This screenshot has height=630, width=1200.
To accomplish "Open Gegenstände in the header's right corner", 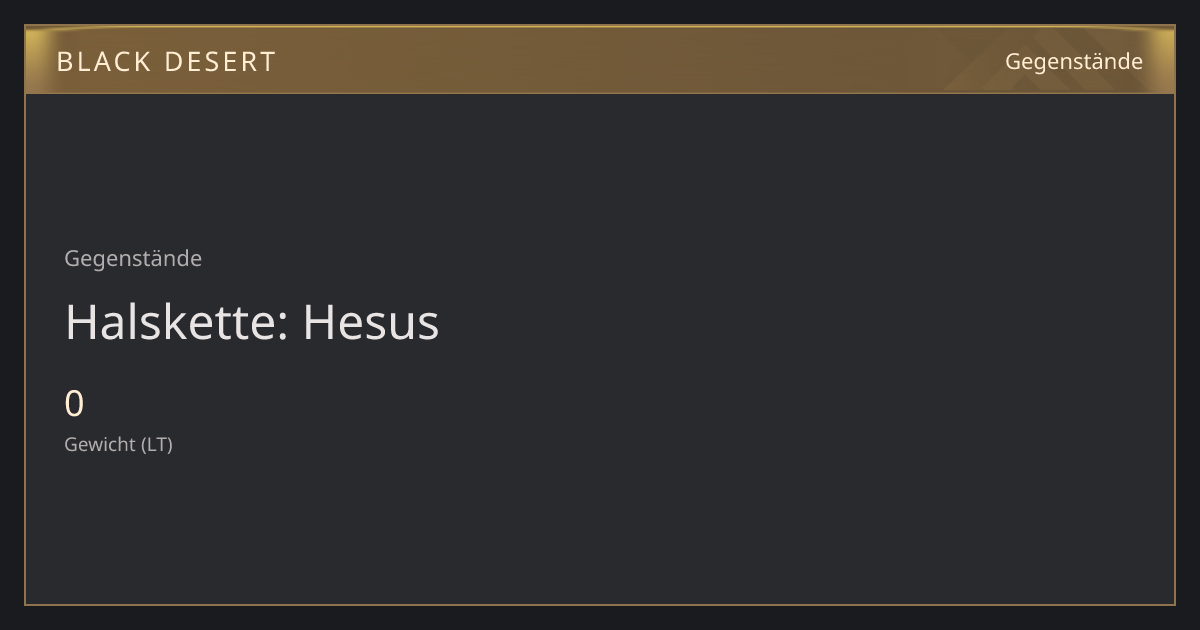I will pos(1073,62).
